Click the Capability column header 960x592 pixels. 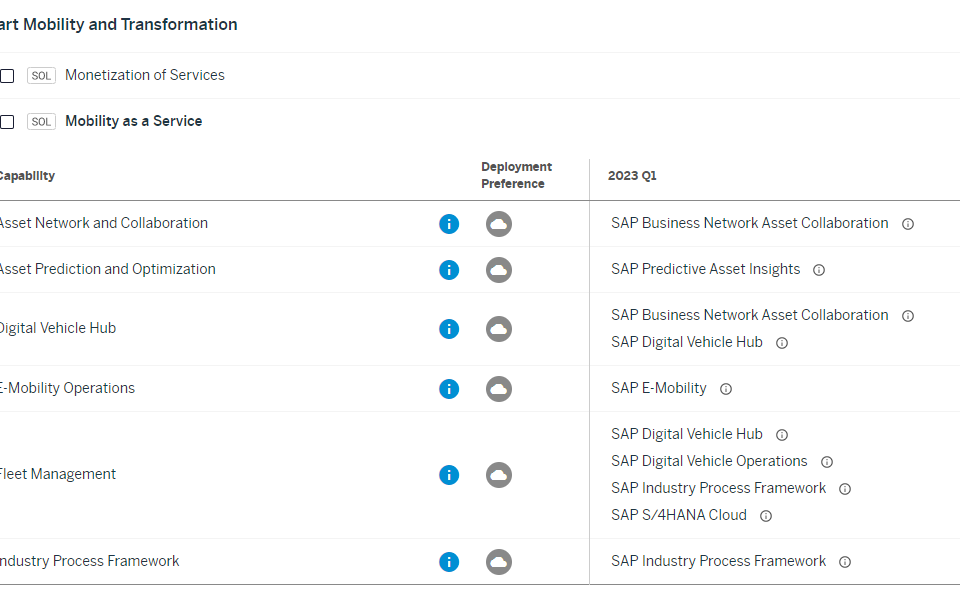tap(27, 176)
